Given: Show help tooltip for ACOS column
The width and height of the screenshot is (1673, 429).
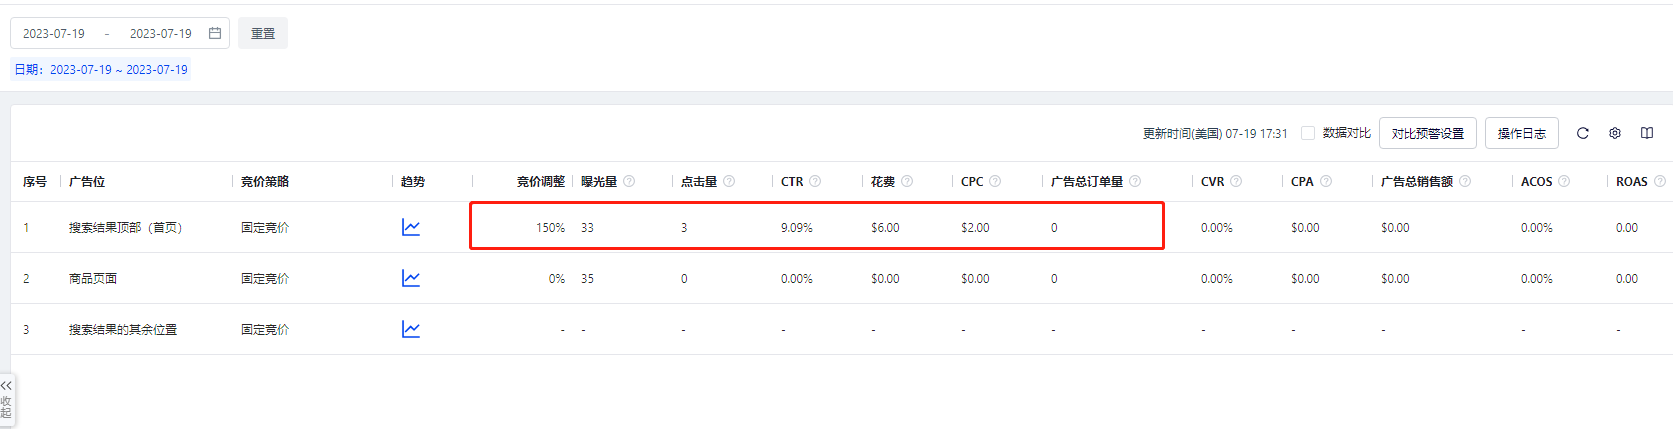Looking at the screenshot, I should (x=1564, y=181).
